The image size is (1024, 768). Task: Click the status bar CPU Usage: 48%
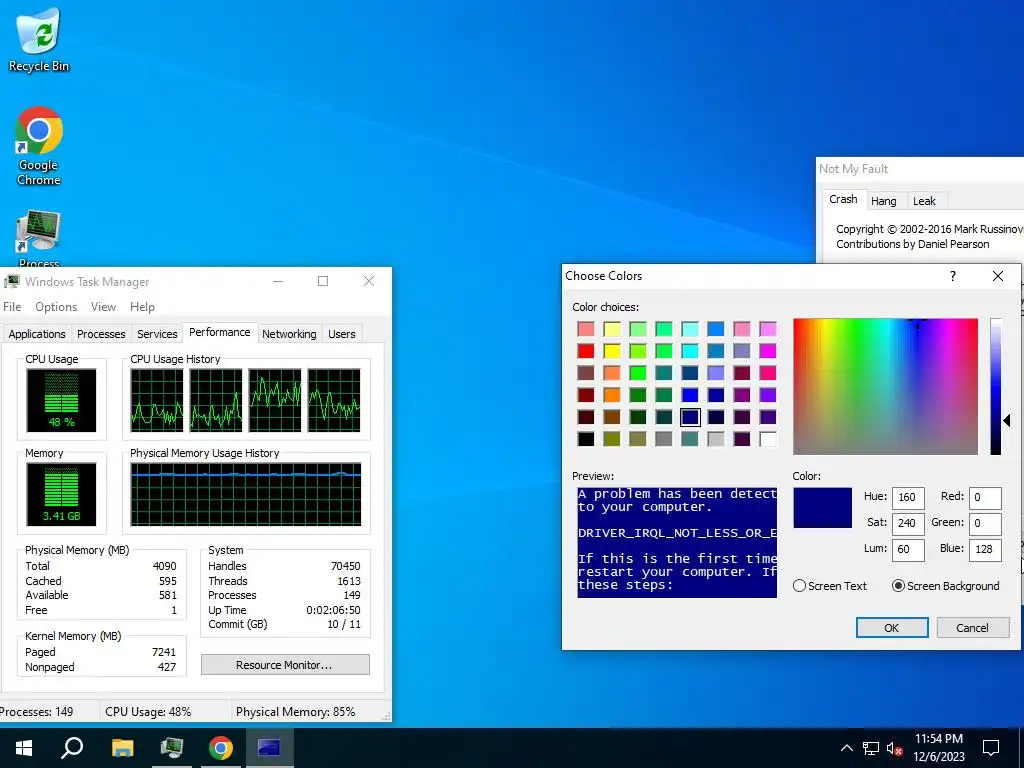tap(148, 712)
